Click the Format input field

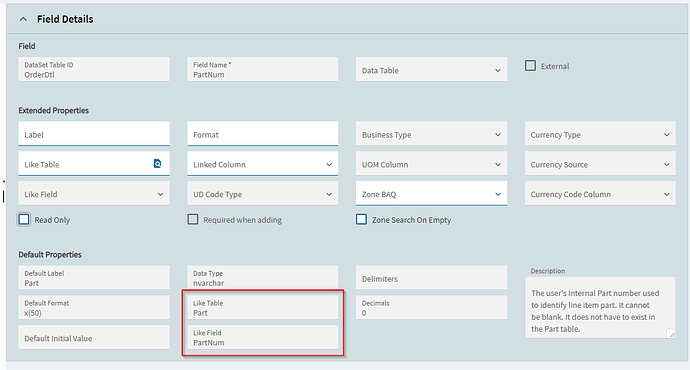pyautogui.click(x=262, y=134)
